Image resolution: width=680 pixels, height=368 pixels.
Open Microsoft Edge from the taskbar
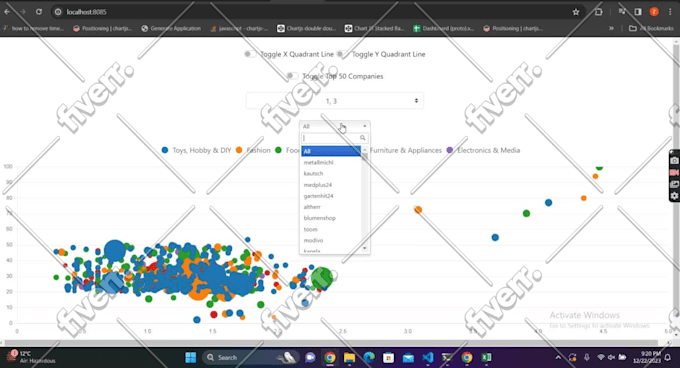tap(369, 358)
